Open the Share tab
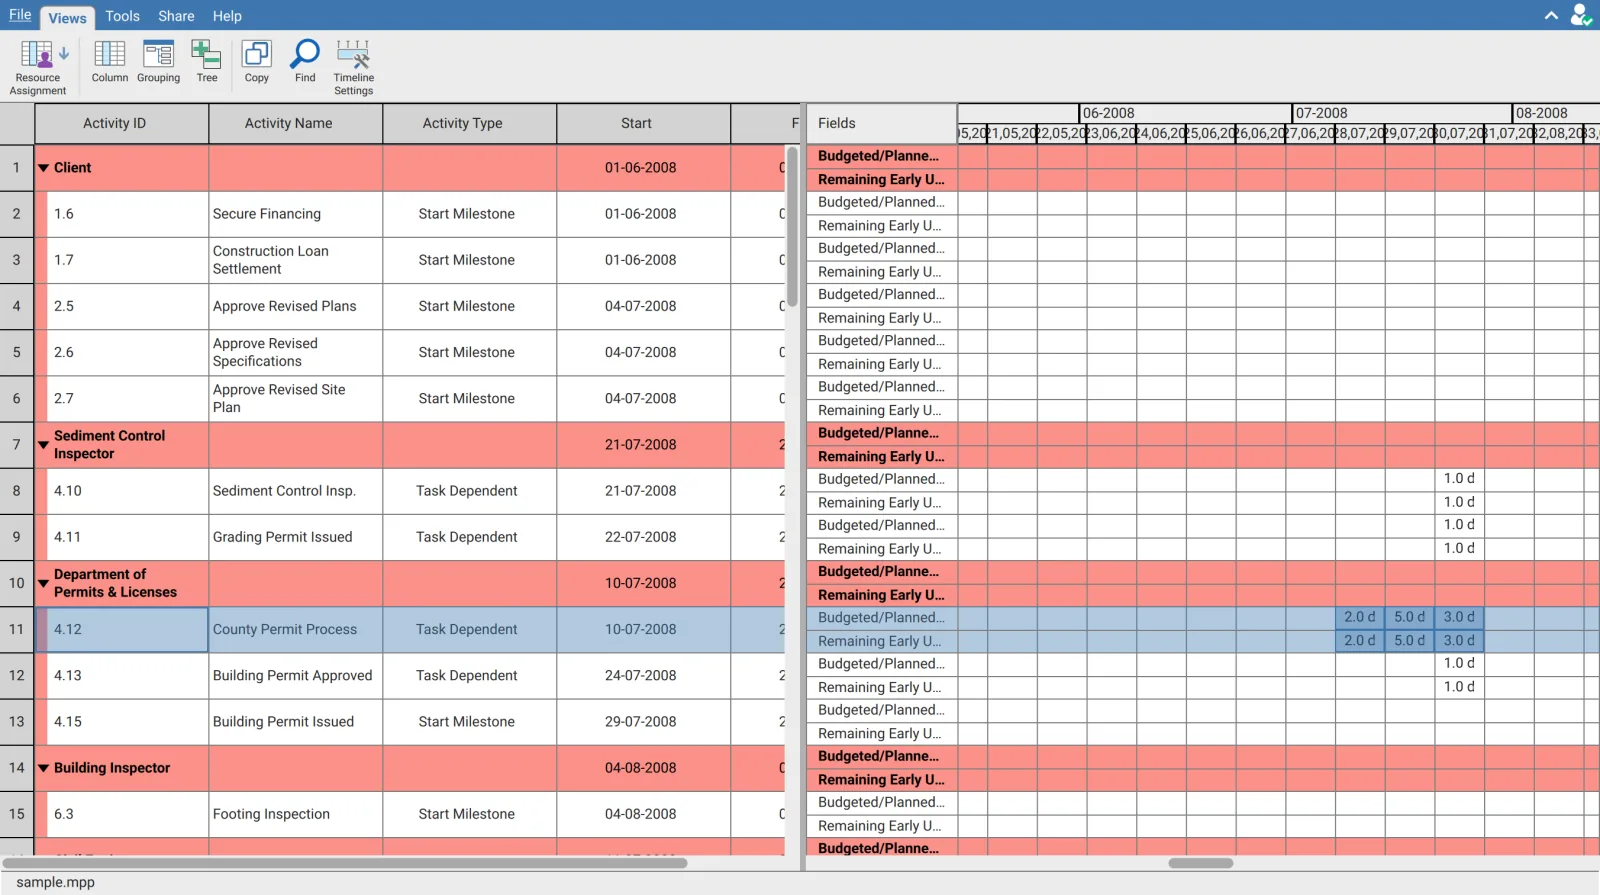1600x895 pixels. click(176, 16)
